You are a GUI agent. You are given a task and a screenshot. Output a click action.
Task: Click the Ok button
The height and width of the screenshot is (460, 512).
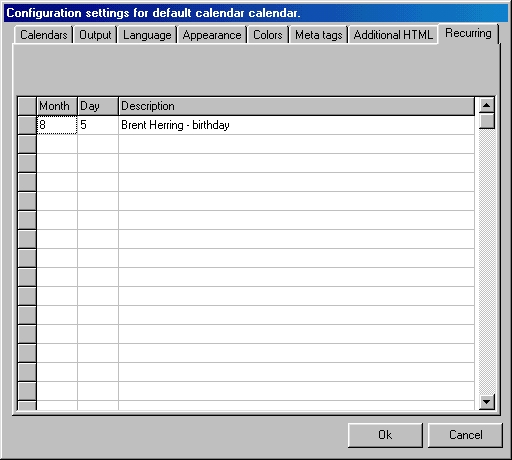(x=385, y=435)
